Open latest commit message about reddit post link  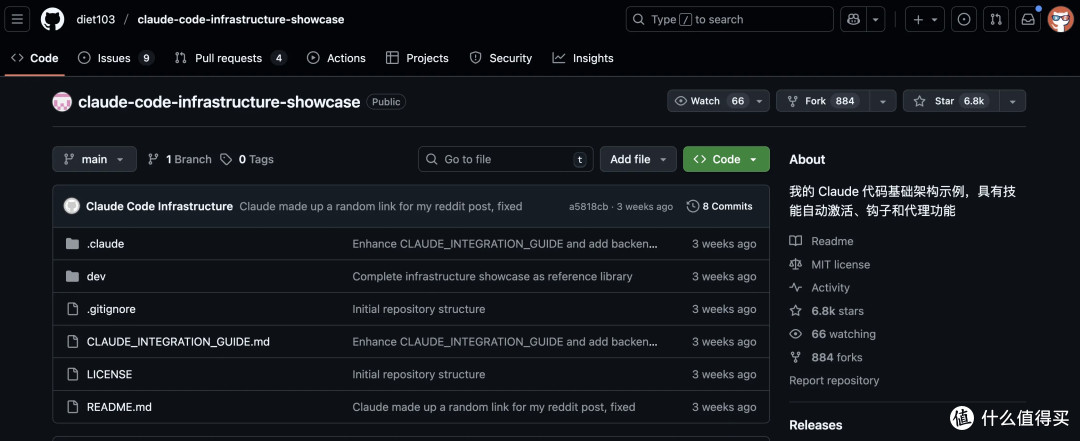click(381, 206)
